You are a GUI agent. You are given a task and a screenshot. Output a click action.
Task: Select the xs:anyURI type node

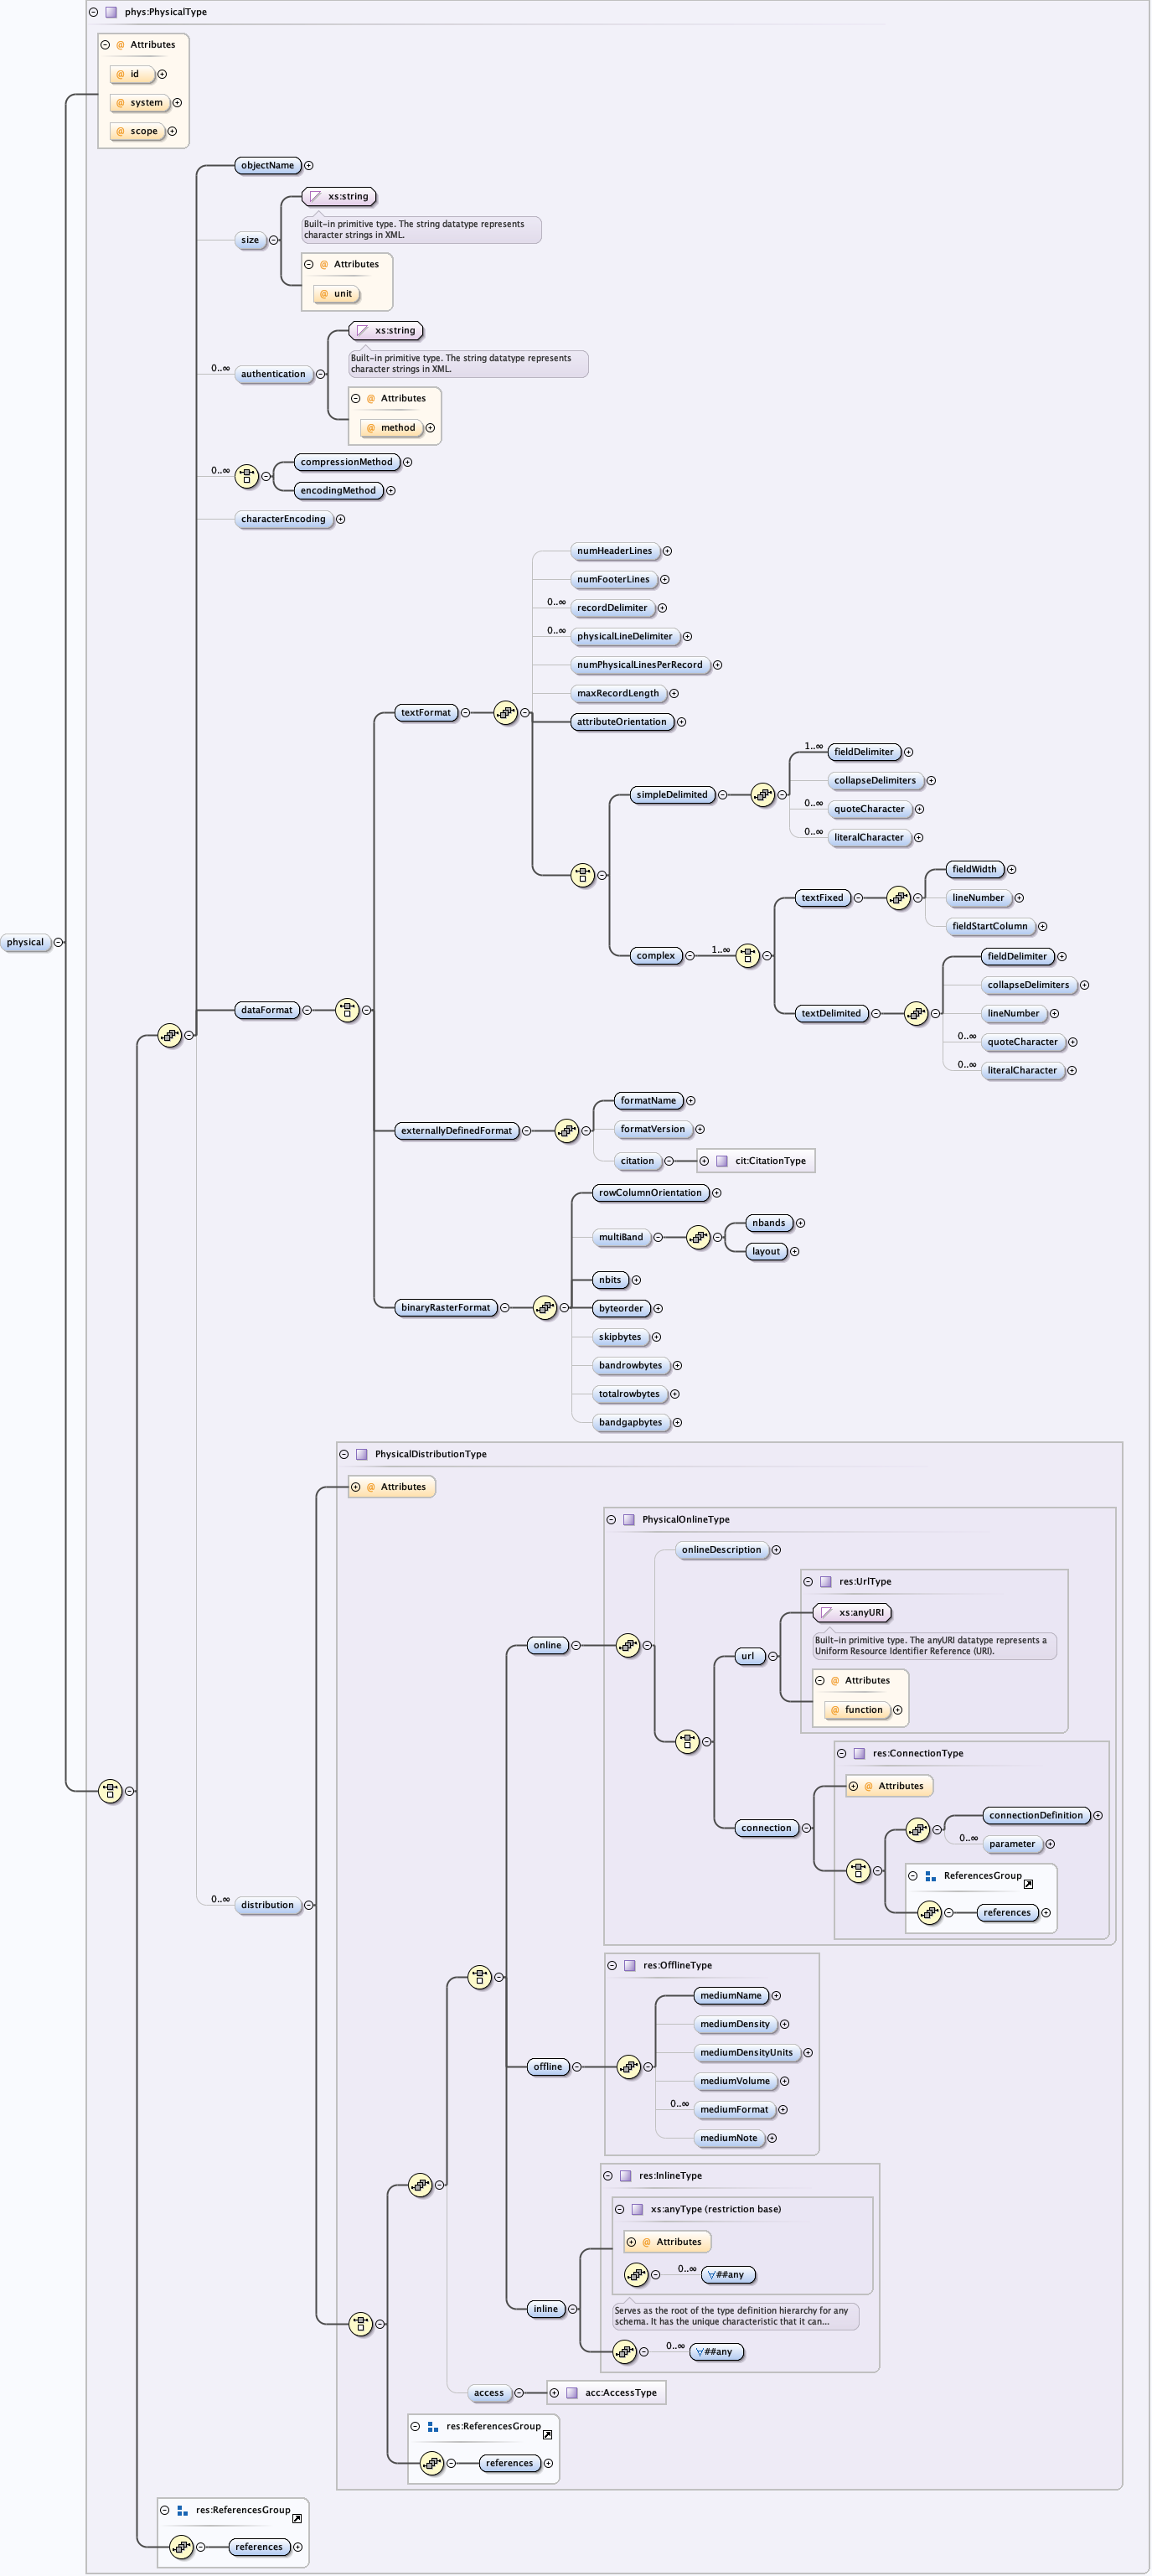tap(852, 1612)
